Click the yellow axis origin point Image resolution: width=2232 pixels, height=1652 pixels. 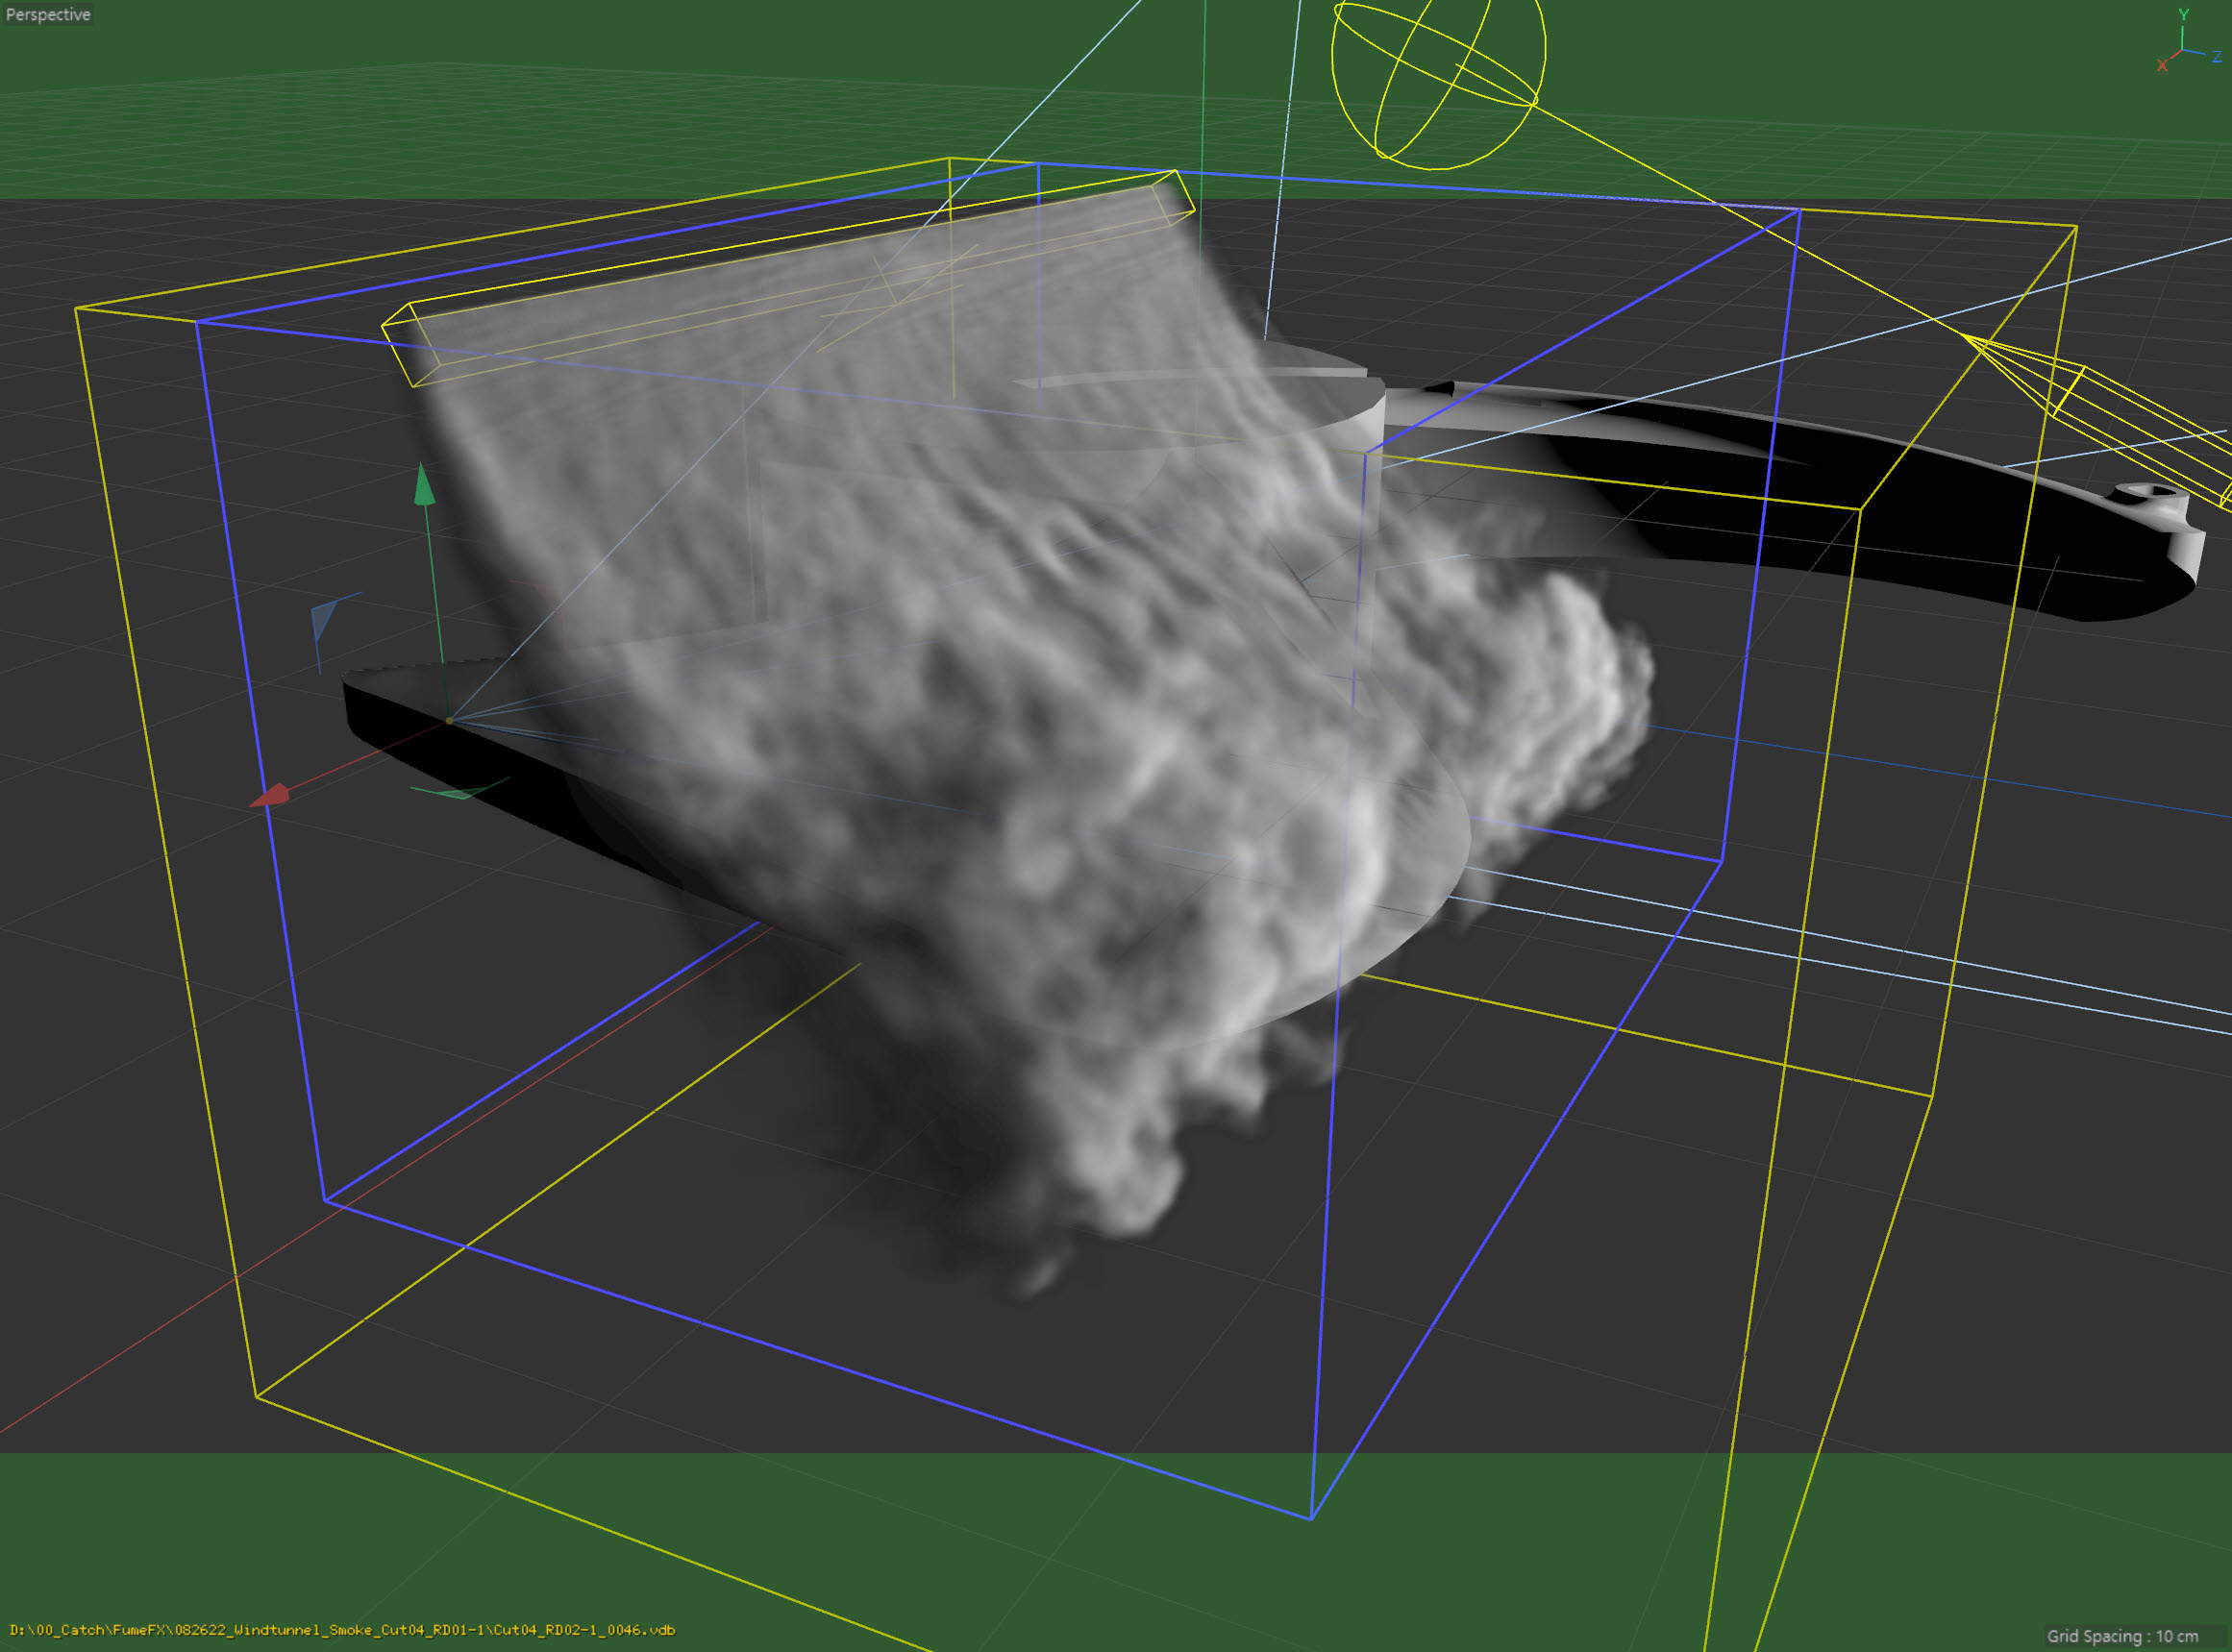tap(450, 720)
